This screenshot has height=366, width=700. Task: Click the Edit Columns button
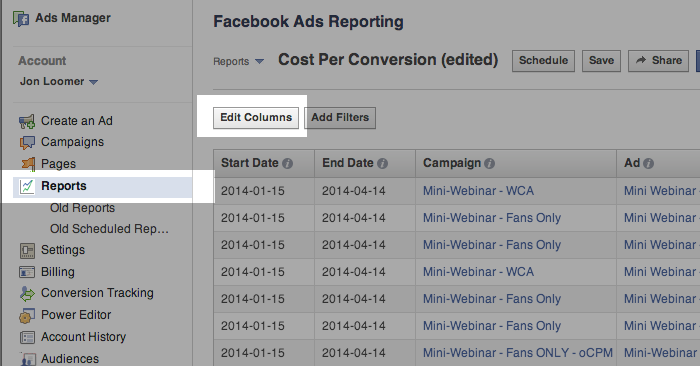point(256,118)
